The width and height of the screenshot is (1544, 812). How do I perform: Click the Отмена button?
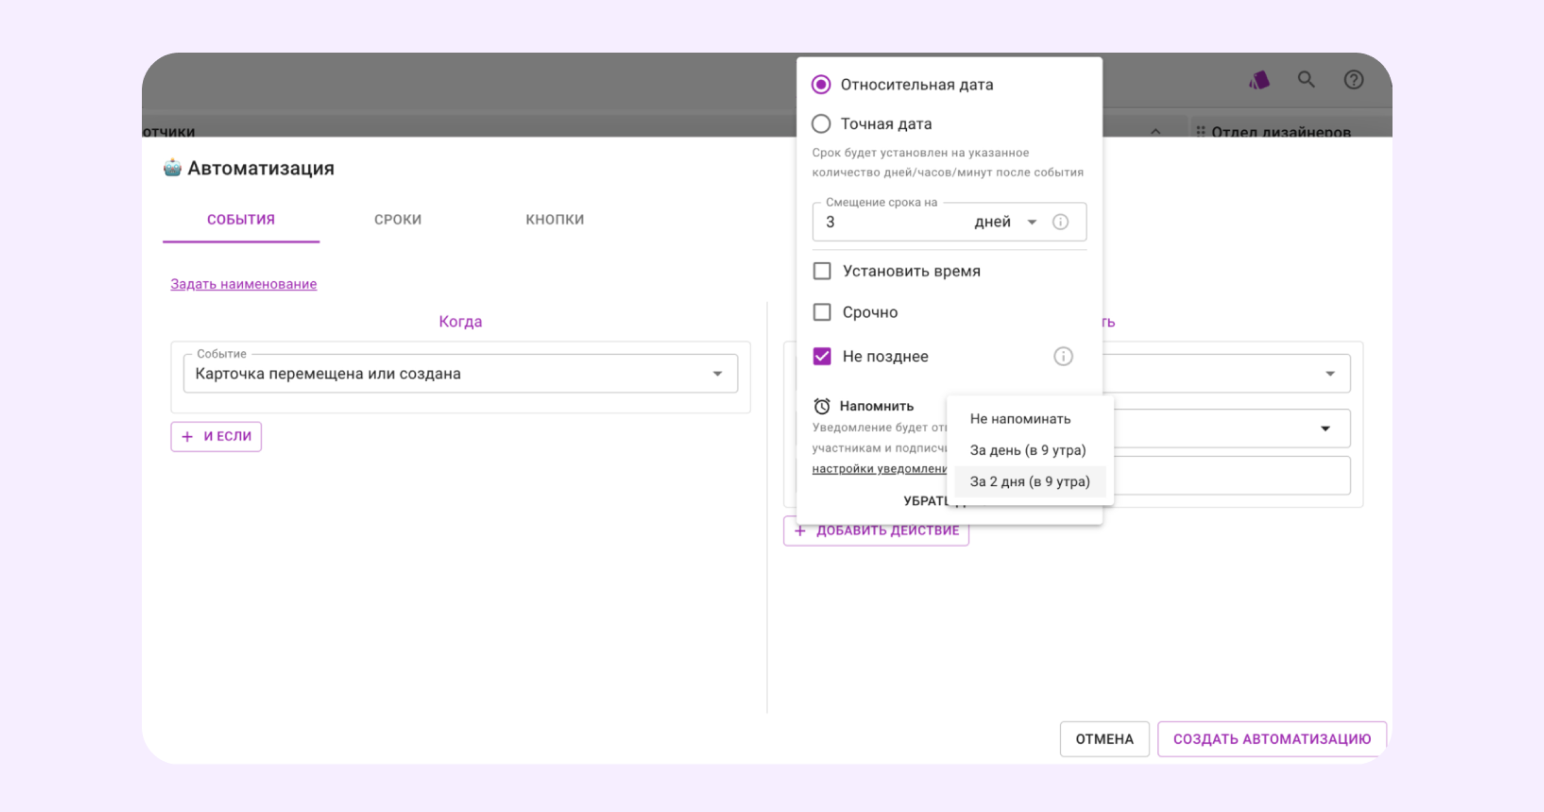tap(1105, 739)
